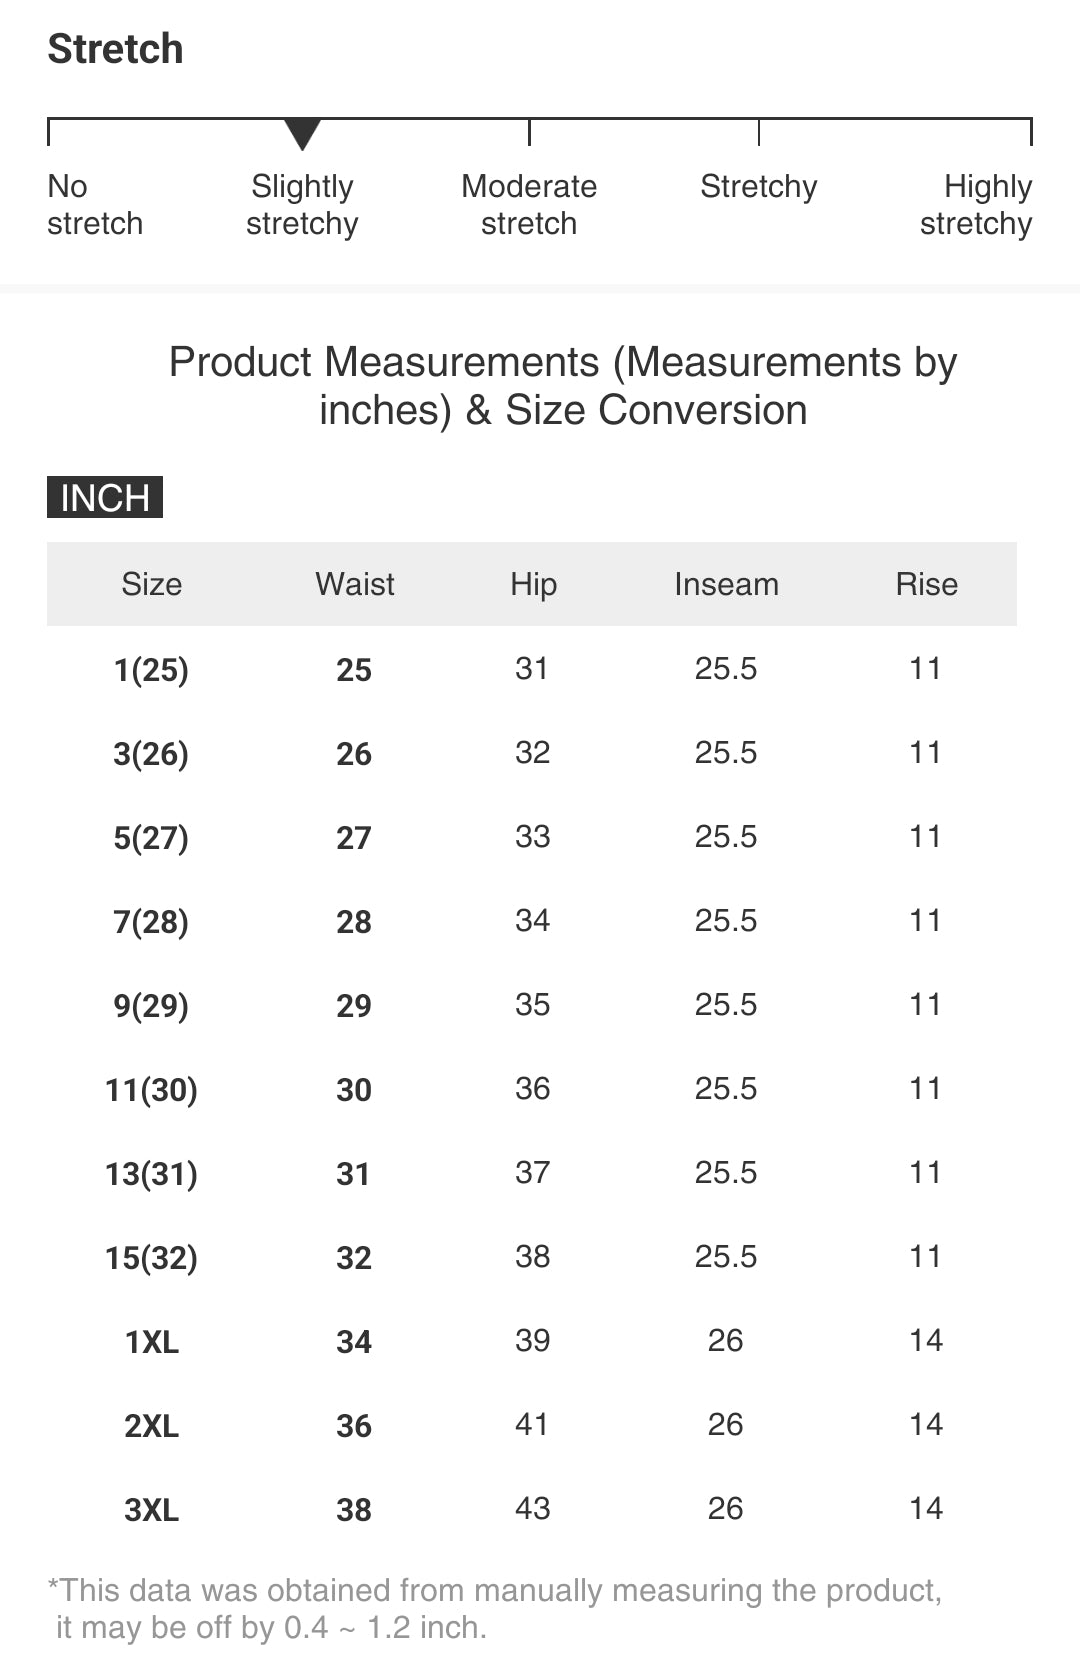The image size is (1080, 1669).
Task: Click the Slightly stretchy label
Action: coord(302,205)
